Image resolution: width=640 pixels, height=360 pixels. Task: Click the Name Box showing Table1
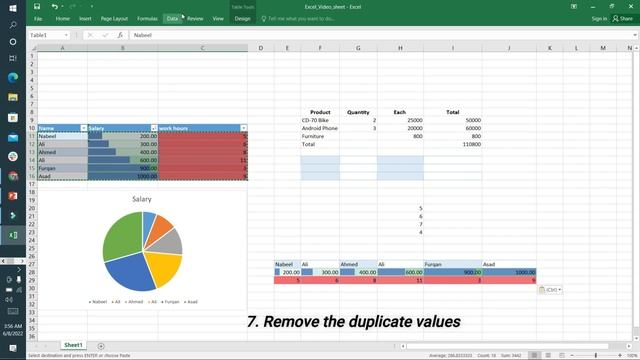click(46, 35)
